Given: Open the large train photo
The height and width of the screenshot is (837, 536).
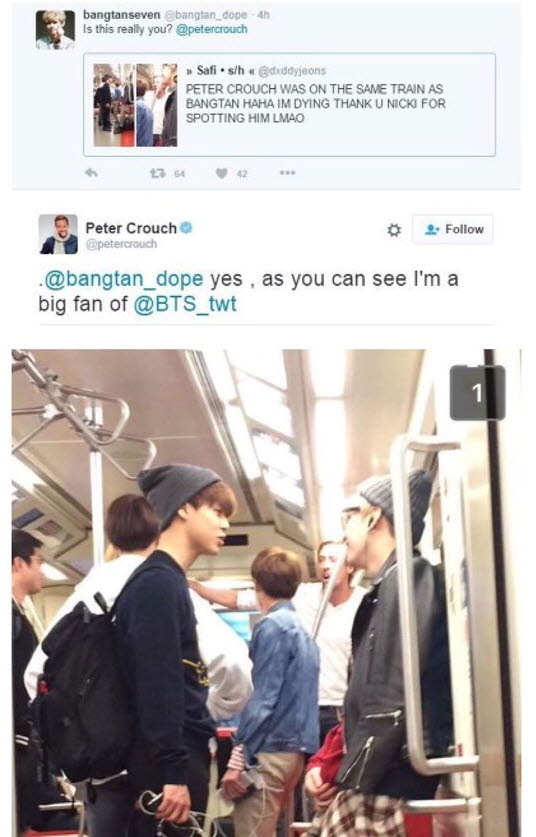Looking at the screenshot, I should 266,593.
